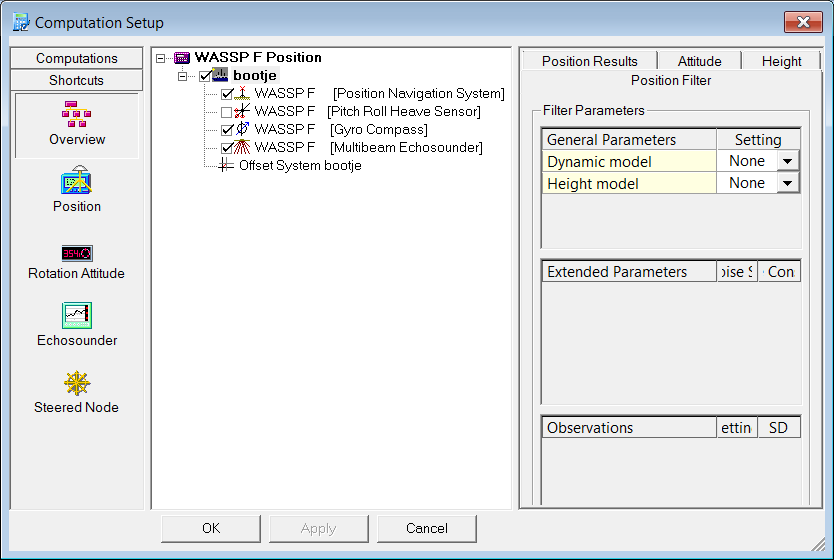Click the Filter Parameters group label
The width and height of the screenshot is (834, 560).
tap(594, 110)
